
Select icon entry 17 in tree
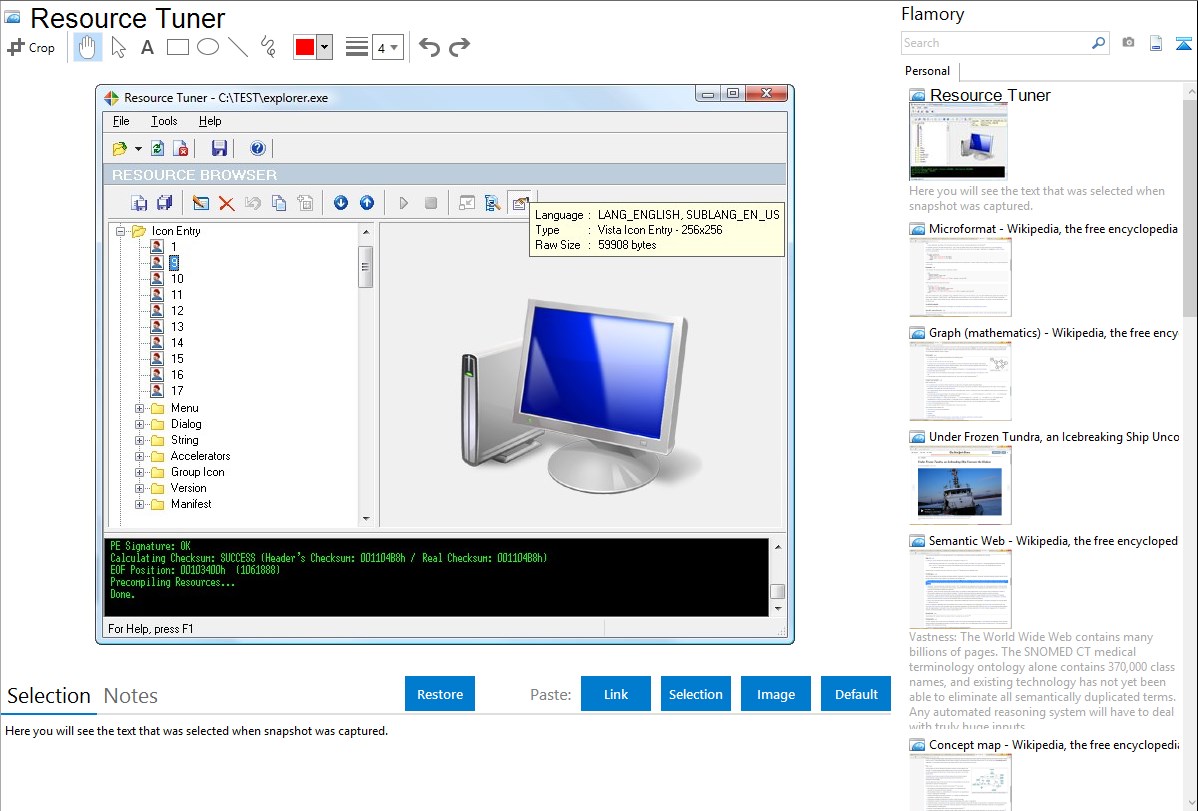point(176,391)
